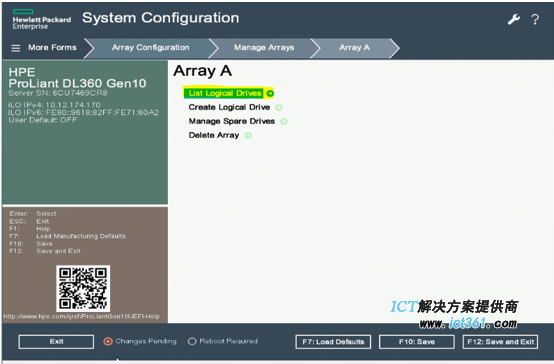554x364 pixels.
Task: Click the arrow icon next to Delete Array
Action: coord(248,135)
